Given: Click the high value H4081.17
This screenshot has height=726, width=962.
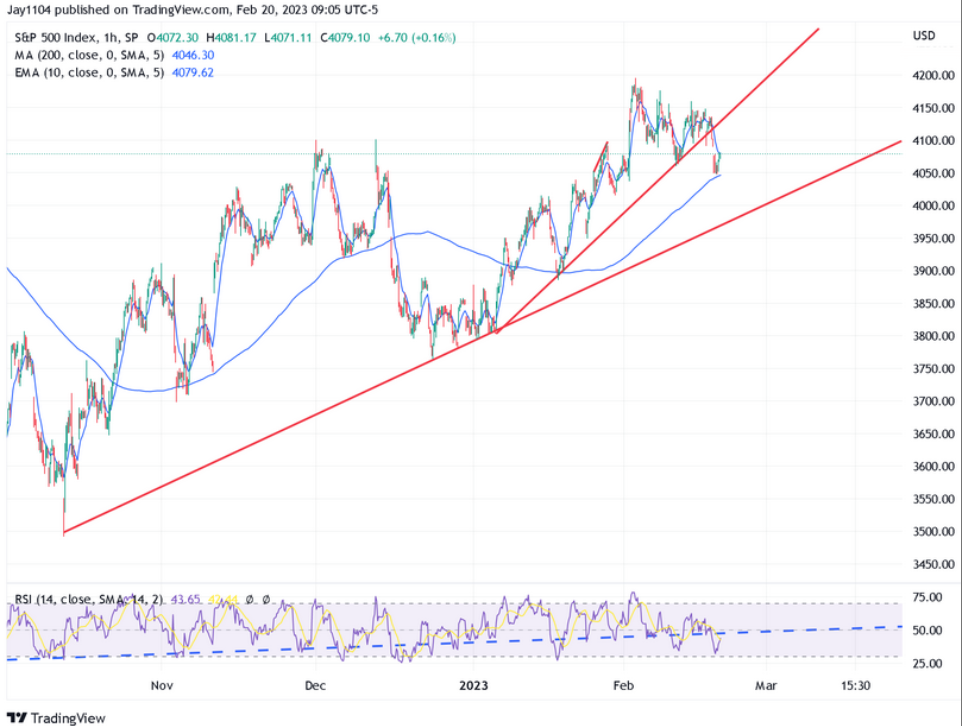Looking at the screenshot, I should pyautogui.click(x=231, y=37).
